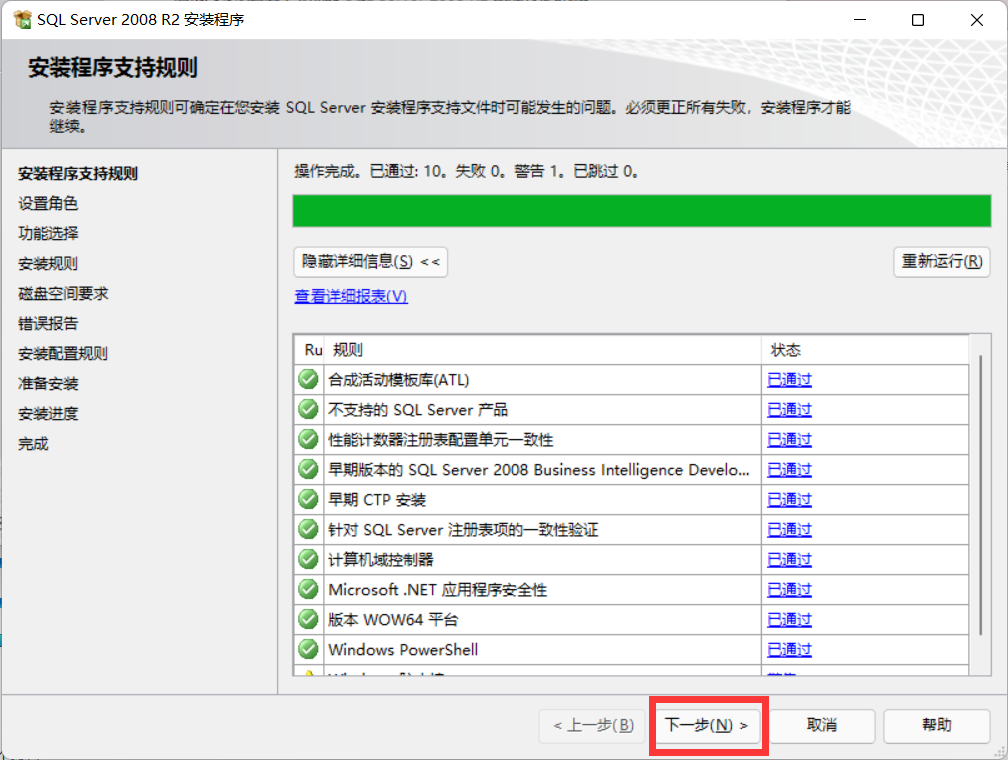The height and width of the screenshot is (760, 1008).
Task: Select 设置角色 step in the left sidebar
Action: tap(48, 203)
